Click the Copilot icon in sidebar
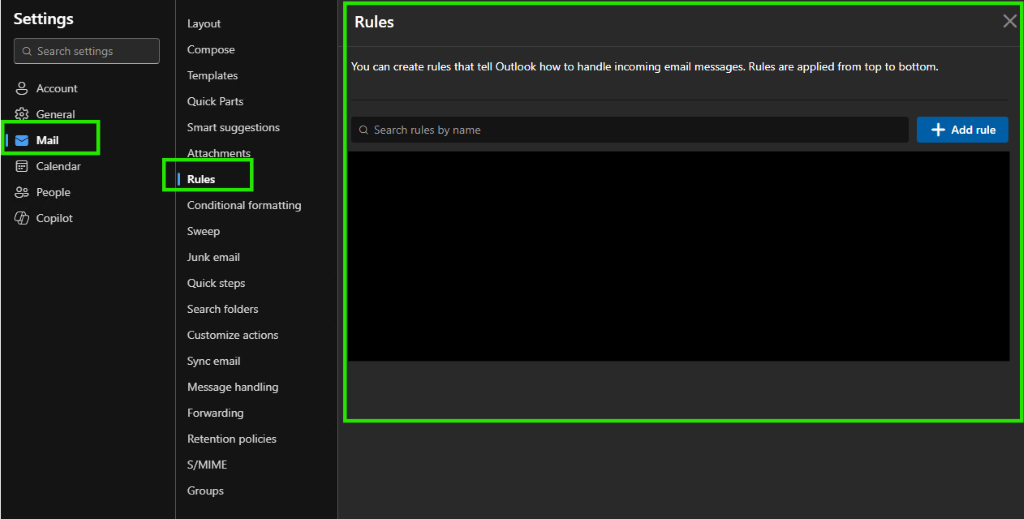The height and width of the screenshot is (519, 1024). coord(22,218)
